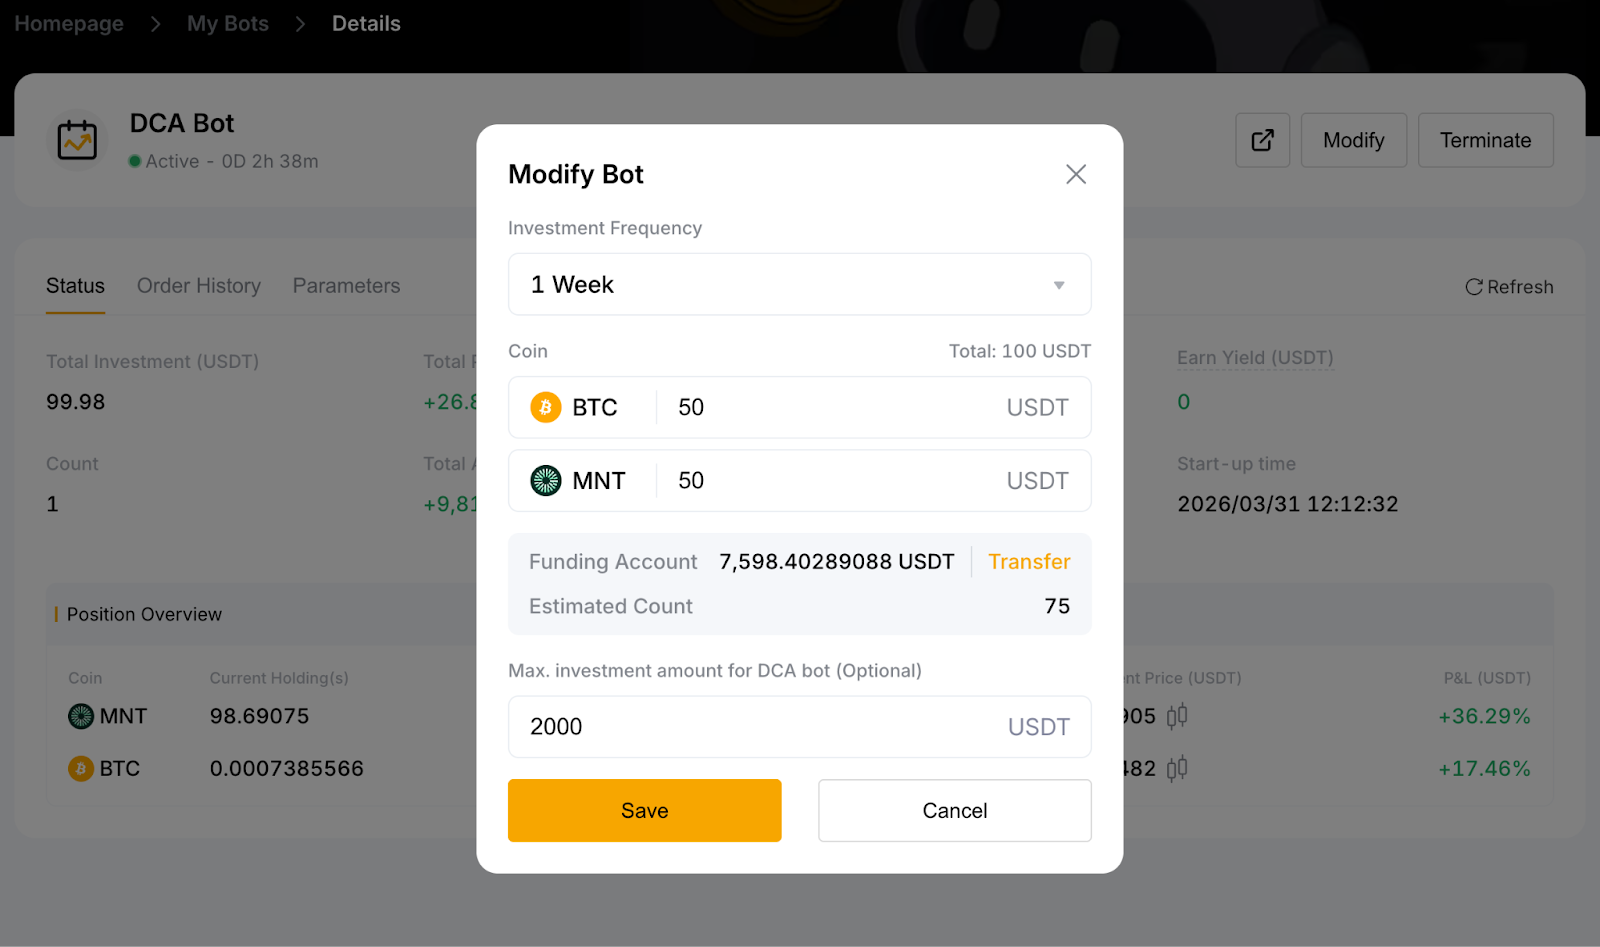Navigate to Homepage breadcrumb
The width and height of the screenshot is (1600, 947).
[69, 24]
